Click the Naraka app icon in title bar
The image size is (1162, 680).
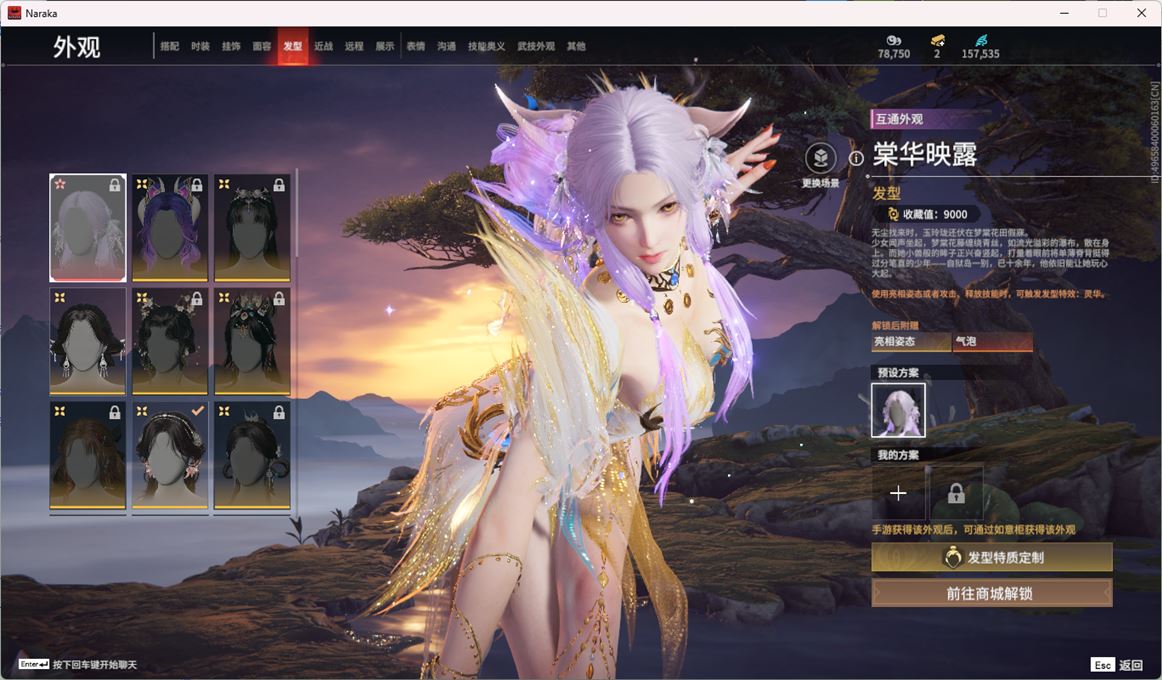tap(13, 13)
